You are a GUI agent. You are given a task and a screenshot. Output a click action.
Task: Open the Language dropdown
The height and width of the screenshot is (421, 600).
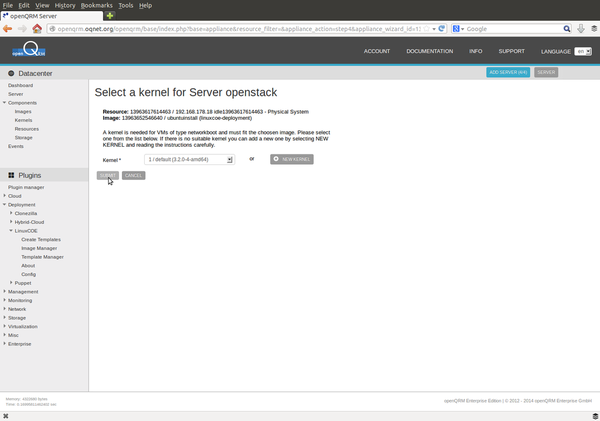[x=583, y=51]
